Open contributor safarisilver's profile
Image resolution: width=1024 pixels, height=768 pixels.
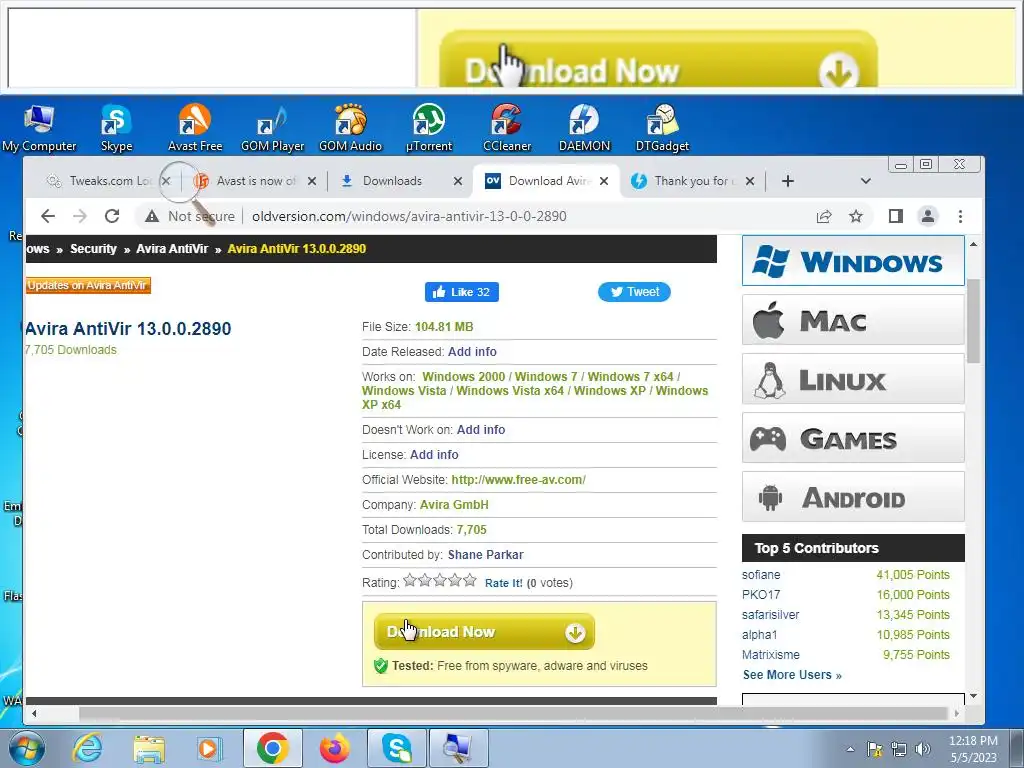click(x=771, y=615)
